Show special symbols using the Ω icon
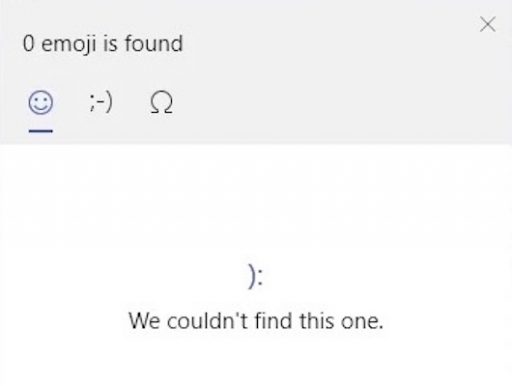 161,103
